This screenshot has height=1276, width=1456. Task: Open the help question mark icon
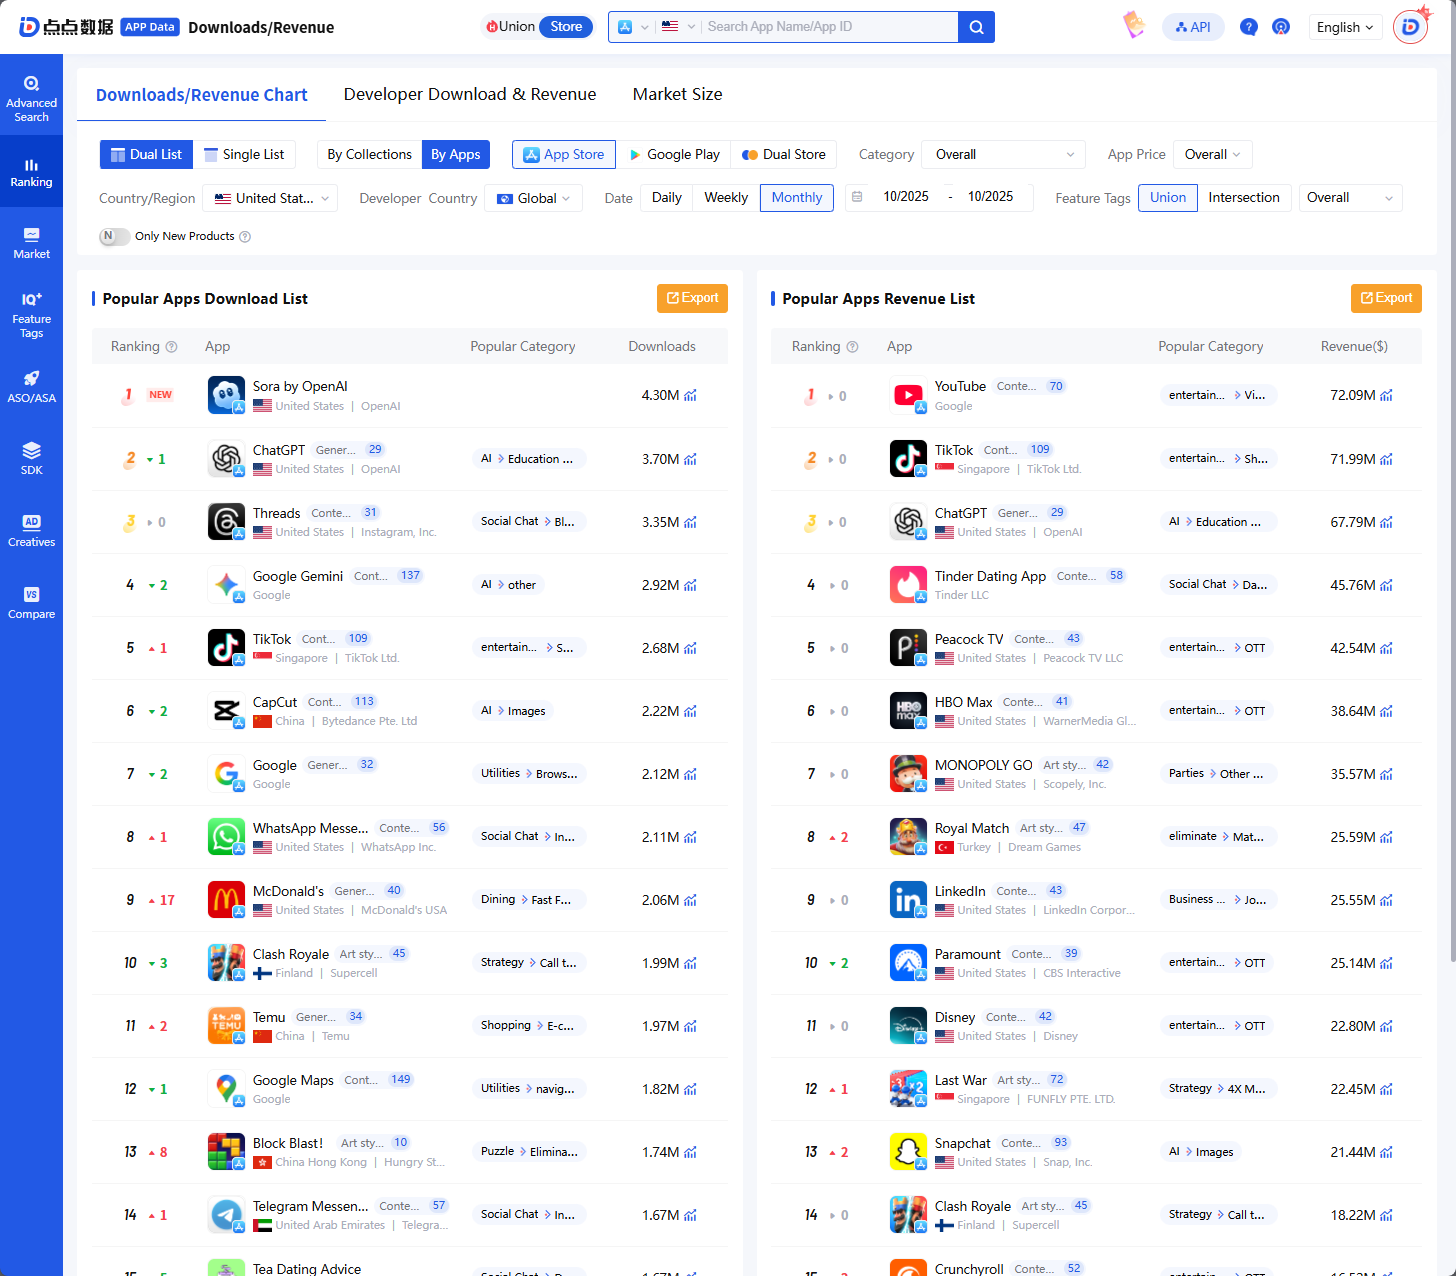pos(1248,27)
